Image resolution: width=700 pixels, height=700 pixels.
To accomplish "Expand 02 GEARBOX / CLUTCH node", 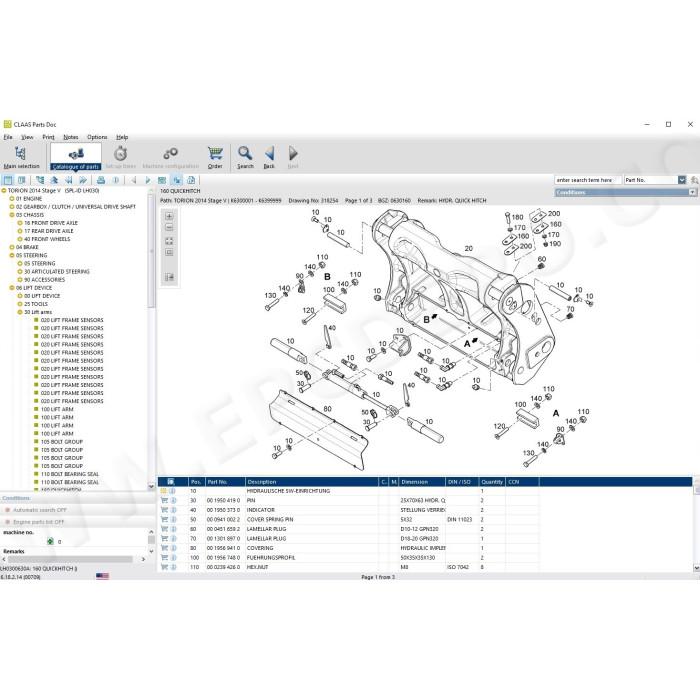I will point(12,207).
